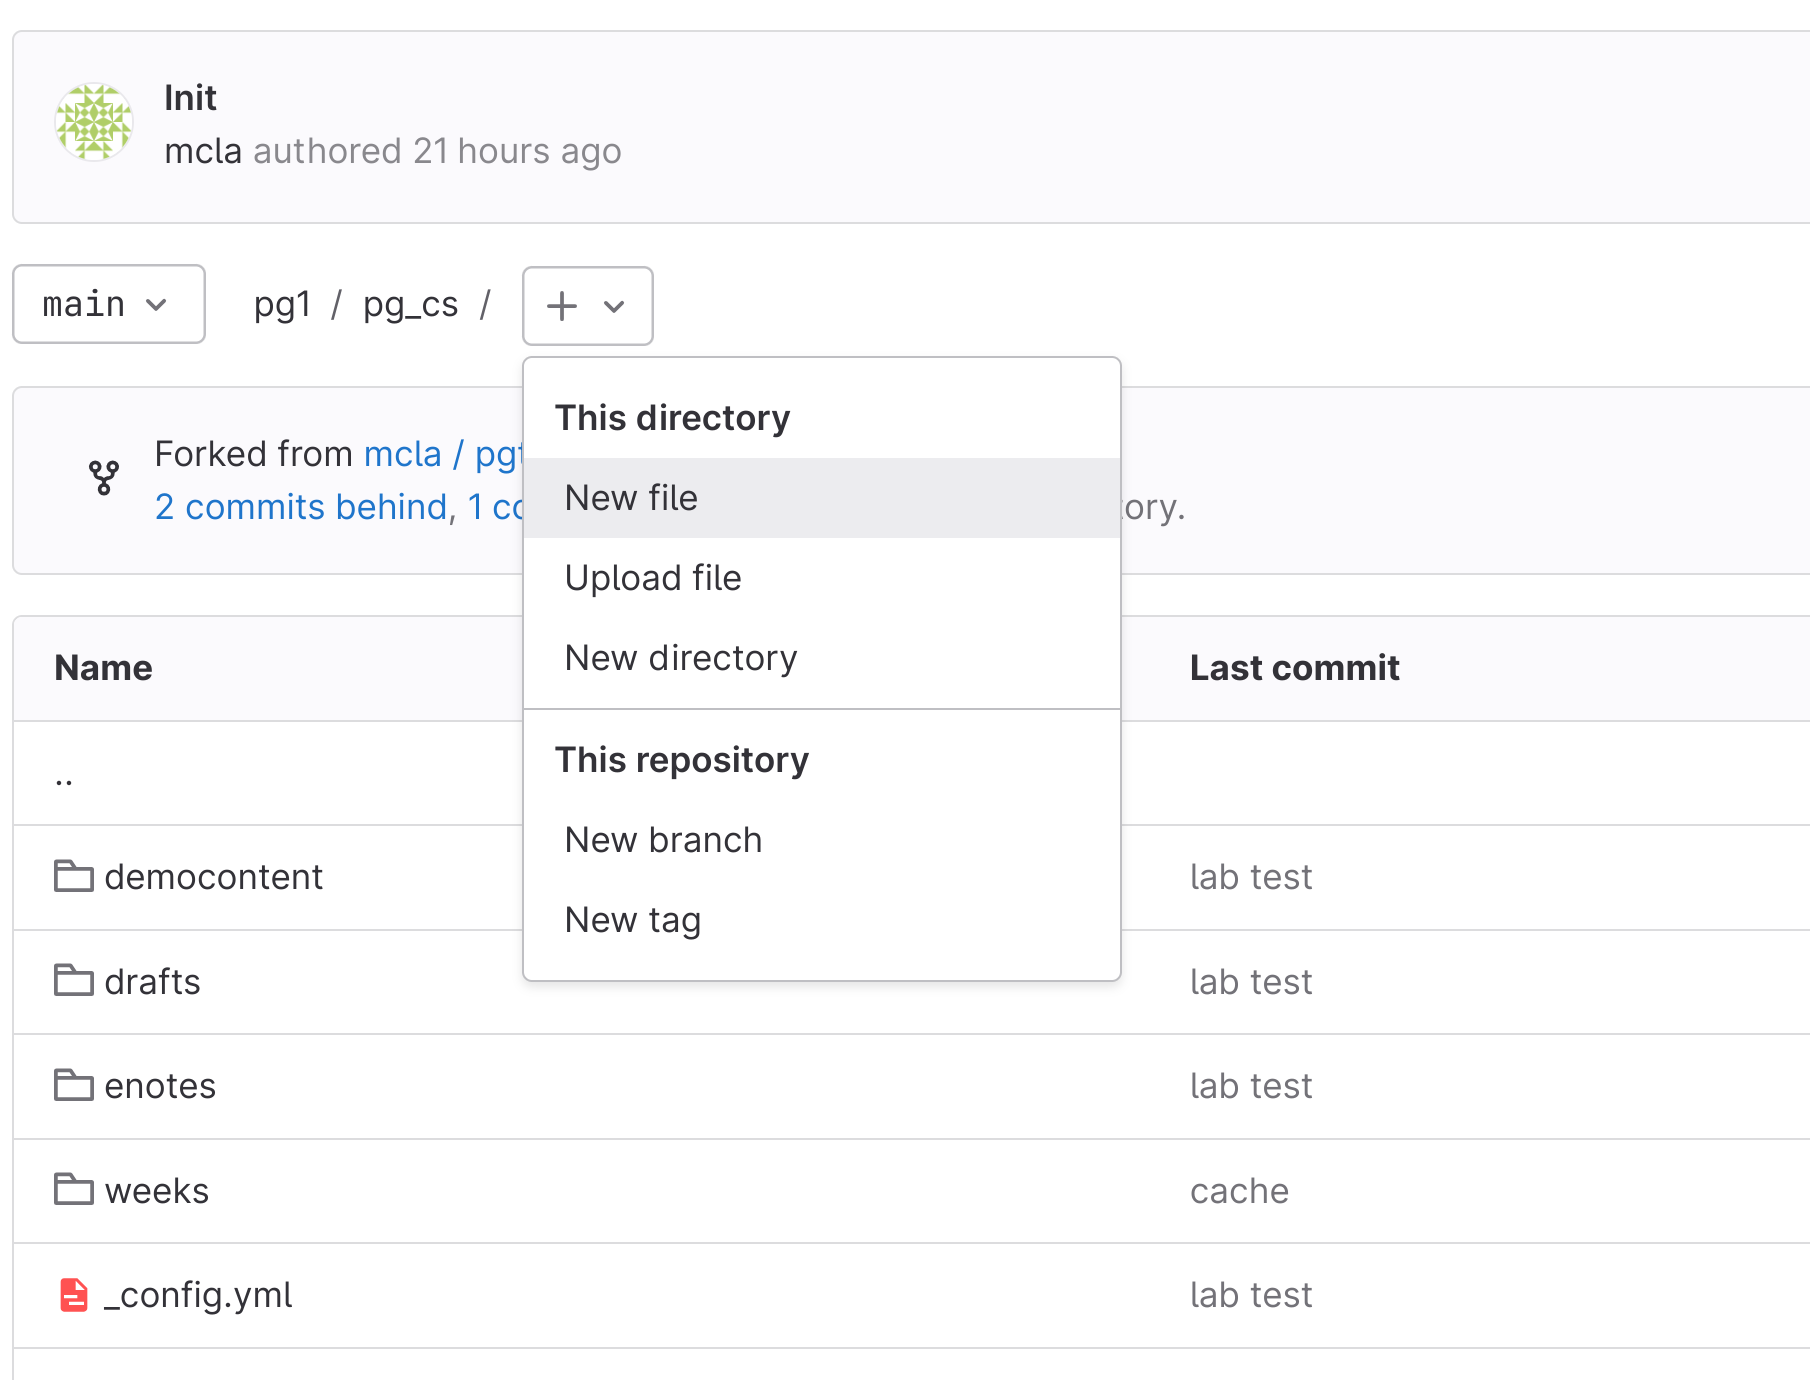Click 'authored 21 hours ago' timestamp
The image size is (1810, 1380).
tap(437, 151)
